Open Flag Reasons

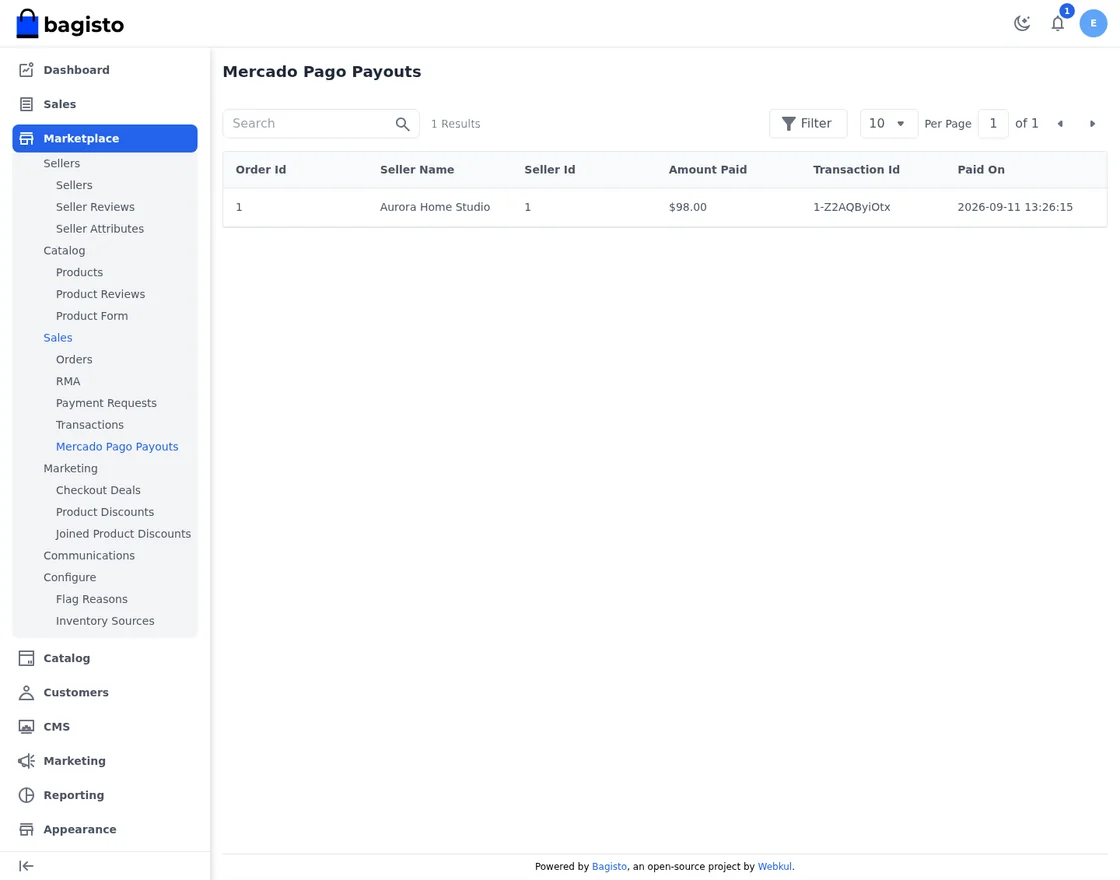[x=92, y=599]
